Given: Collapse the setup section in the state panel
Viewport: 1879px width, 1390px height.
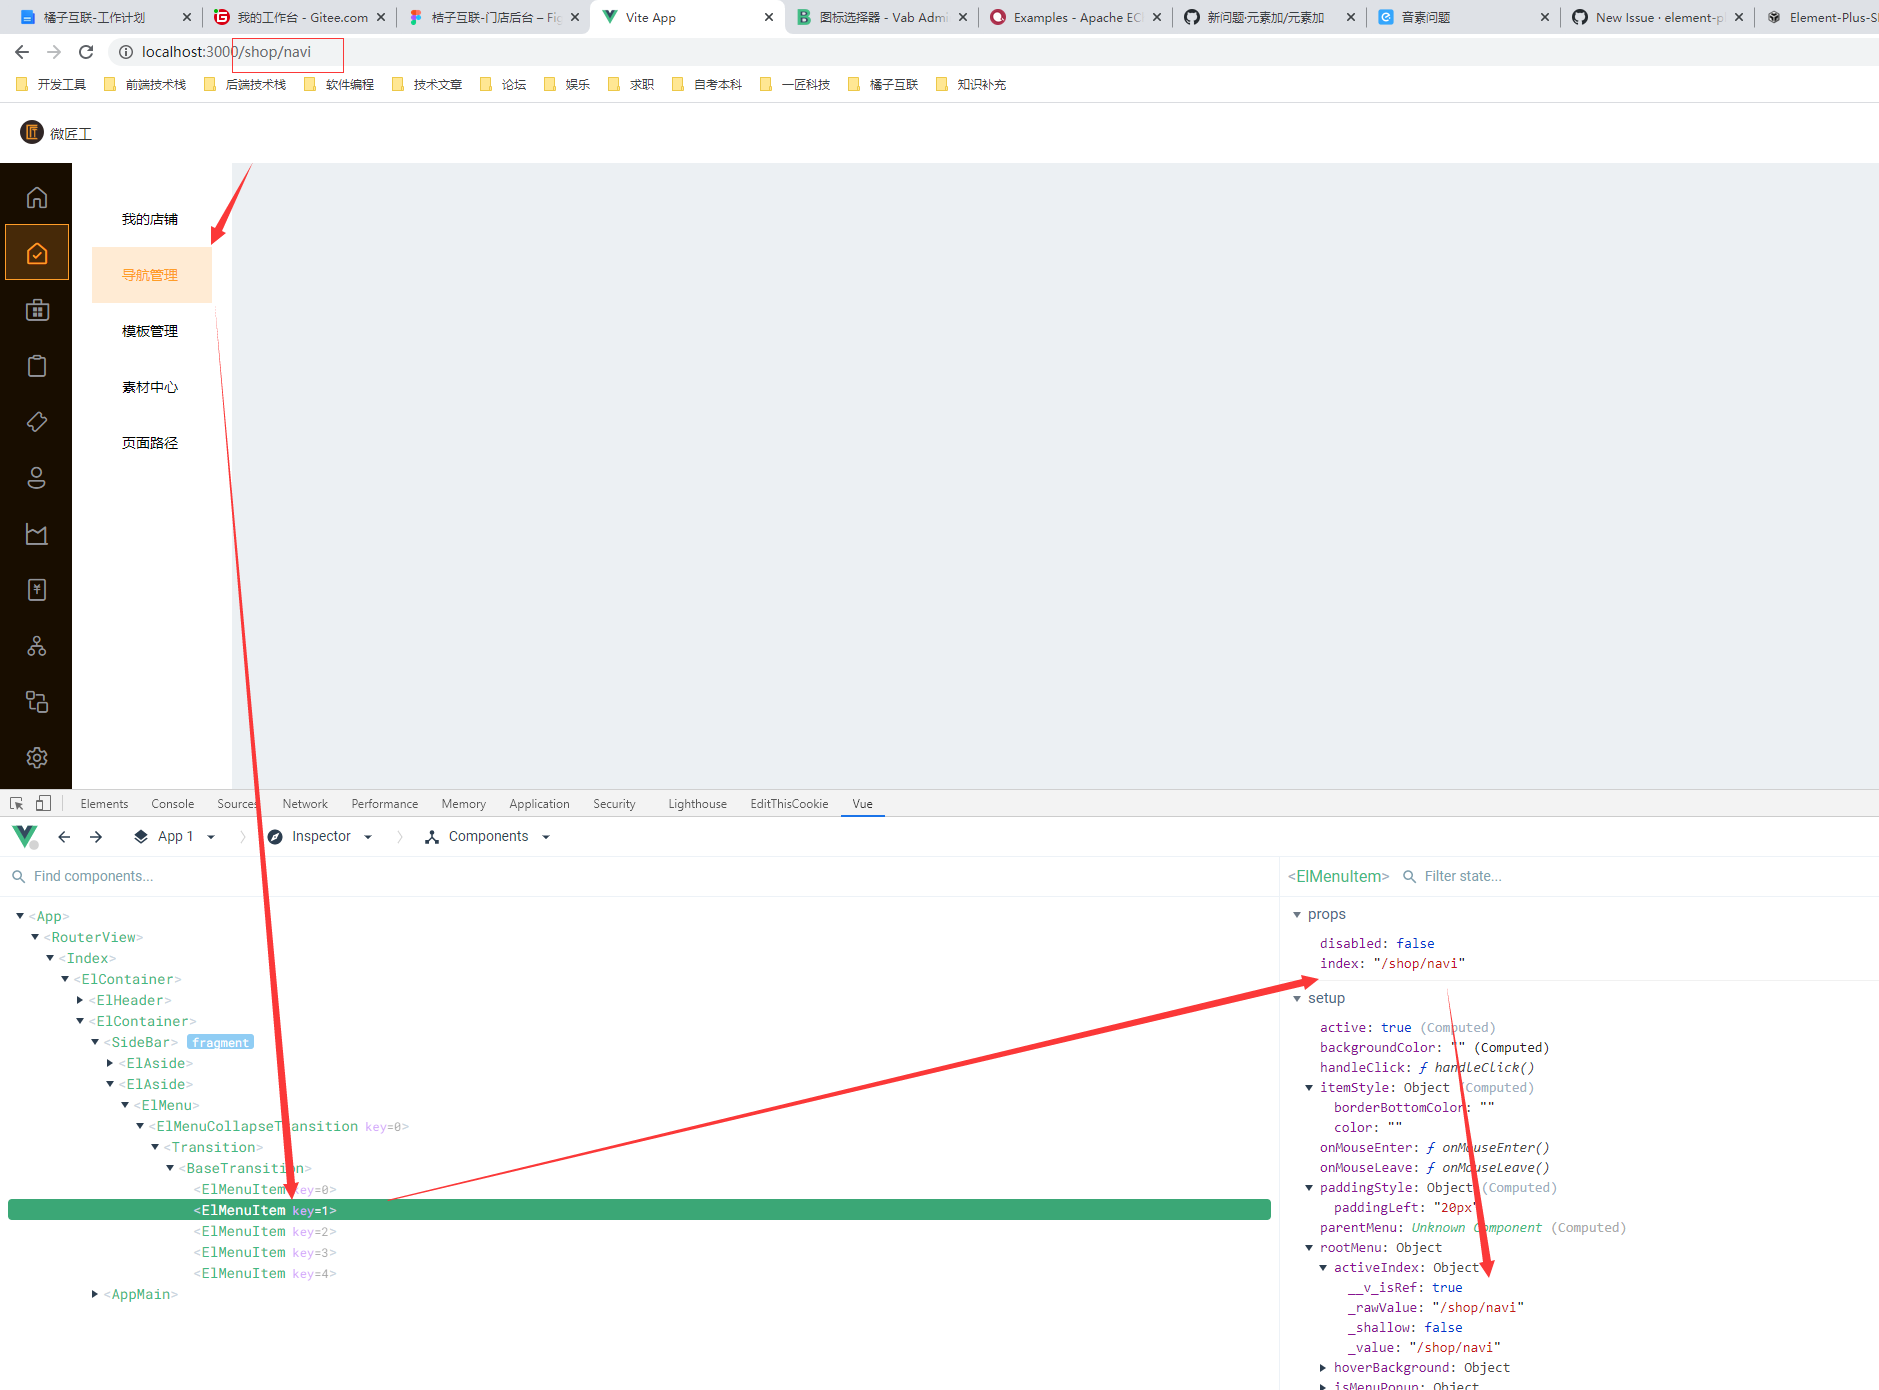Looking at the screenshot, I should click(1297, 999).
